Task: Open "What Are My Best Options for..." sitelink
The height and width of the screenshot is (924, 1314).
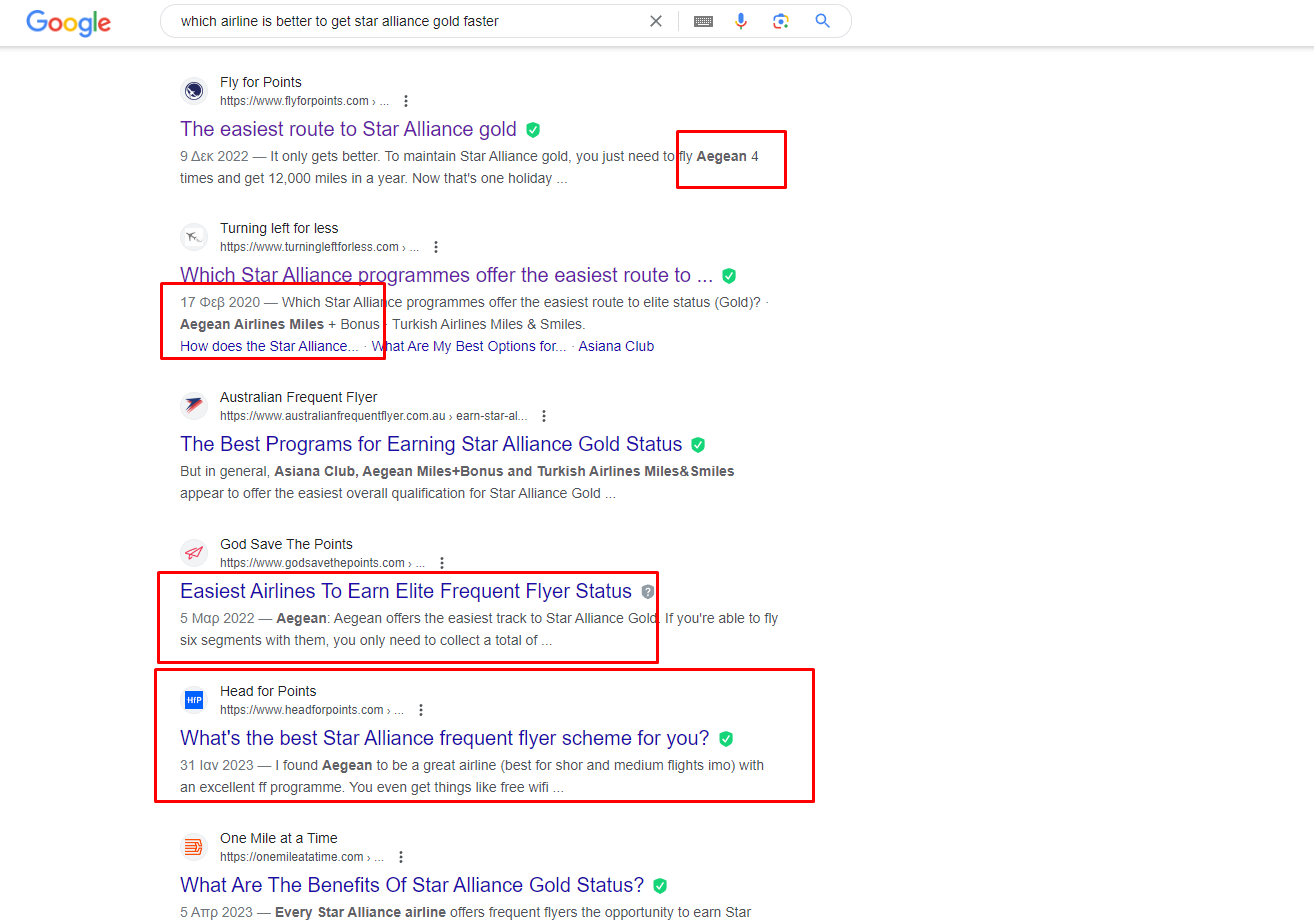Action: tap(468, 346)
